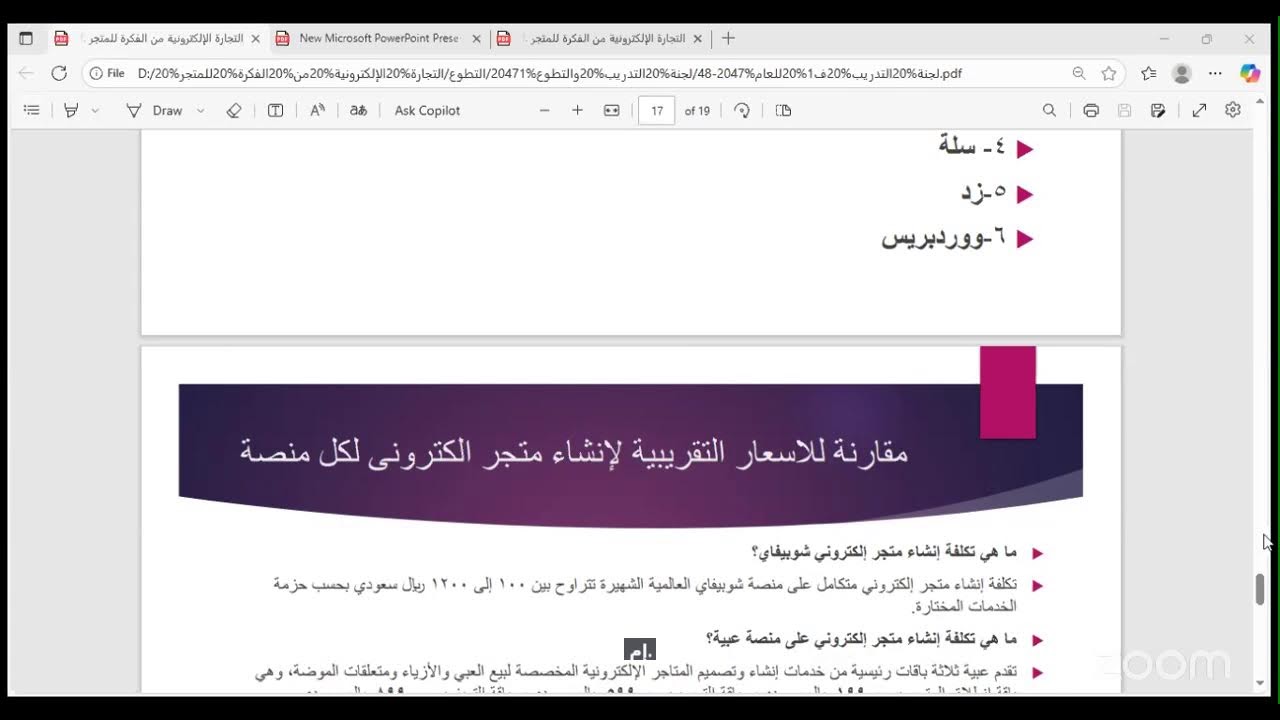Screen dimensions: 1280x720
Task: Add this page to favorites
Action: click(1109, 73)
